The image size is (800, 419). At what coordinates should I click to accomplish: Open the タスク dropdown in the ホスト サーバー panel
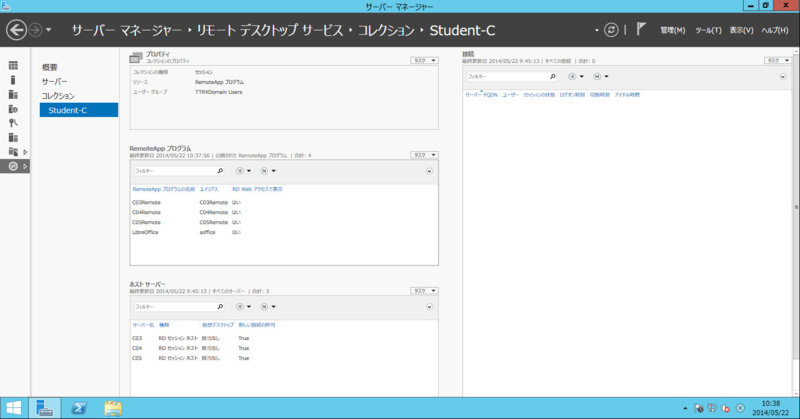[x=424, y=290]
